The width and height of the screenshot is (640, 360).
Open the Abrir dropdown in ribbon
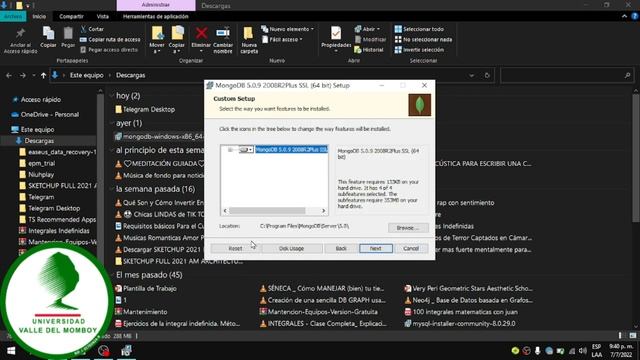tap(367, 29)
